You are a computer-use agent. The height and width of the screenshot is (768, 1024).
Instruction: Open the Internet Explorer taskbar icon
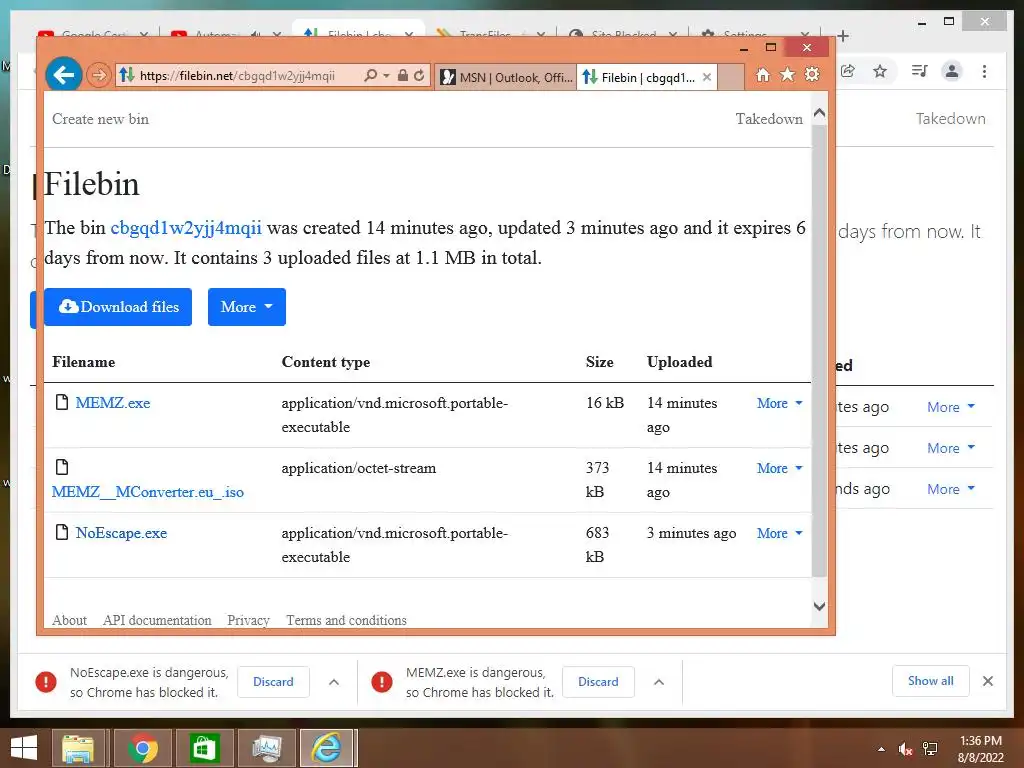pos(326,748)
